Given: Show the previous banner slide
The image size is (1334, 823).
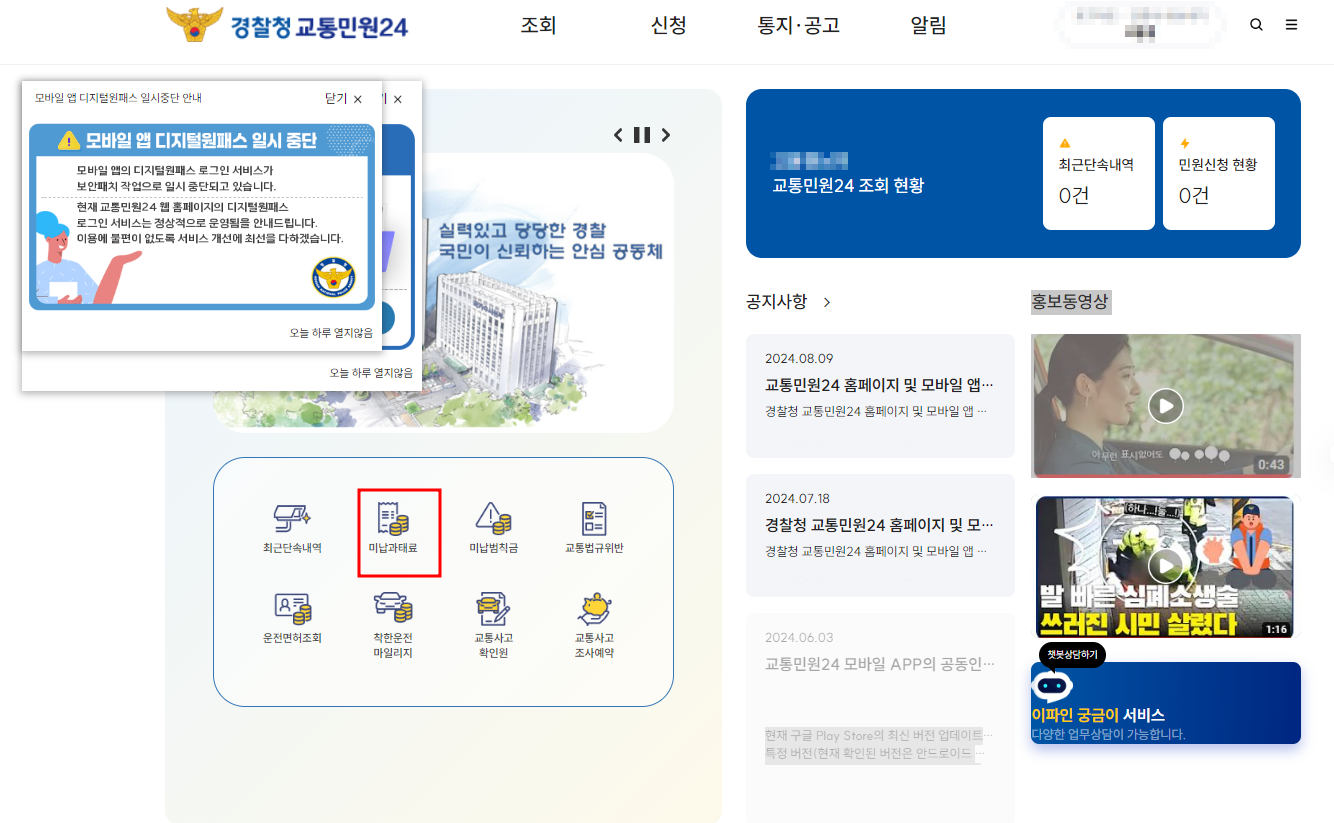Looking at the screenshot, I should pyautogui.click(x=618, y=135).
